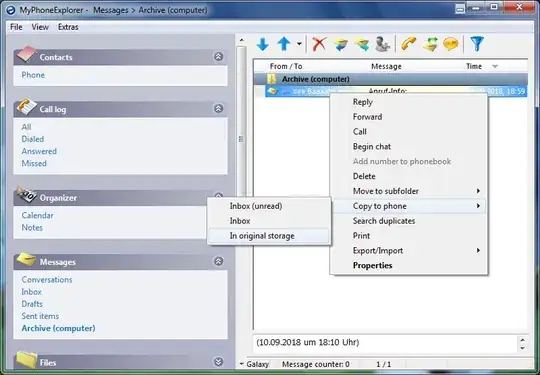Viewport: 540px width, 375px height.
Task: Click the red X delete icon
Action: click(x=319, y=44)
